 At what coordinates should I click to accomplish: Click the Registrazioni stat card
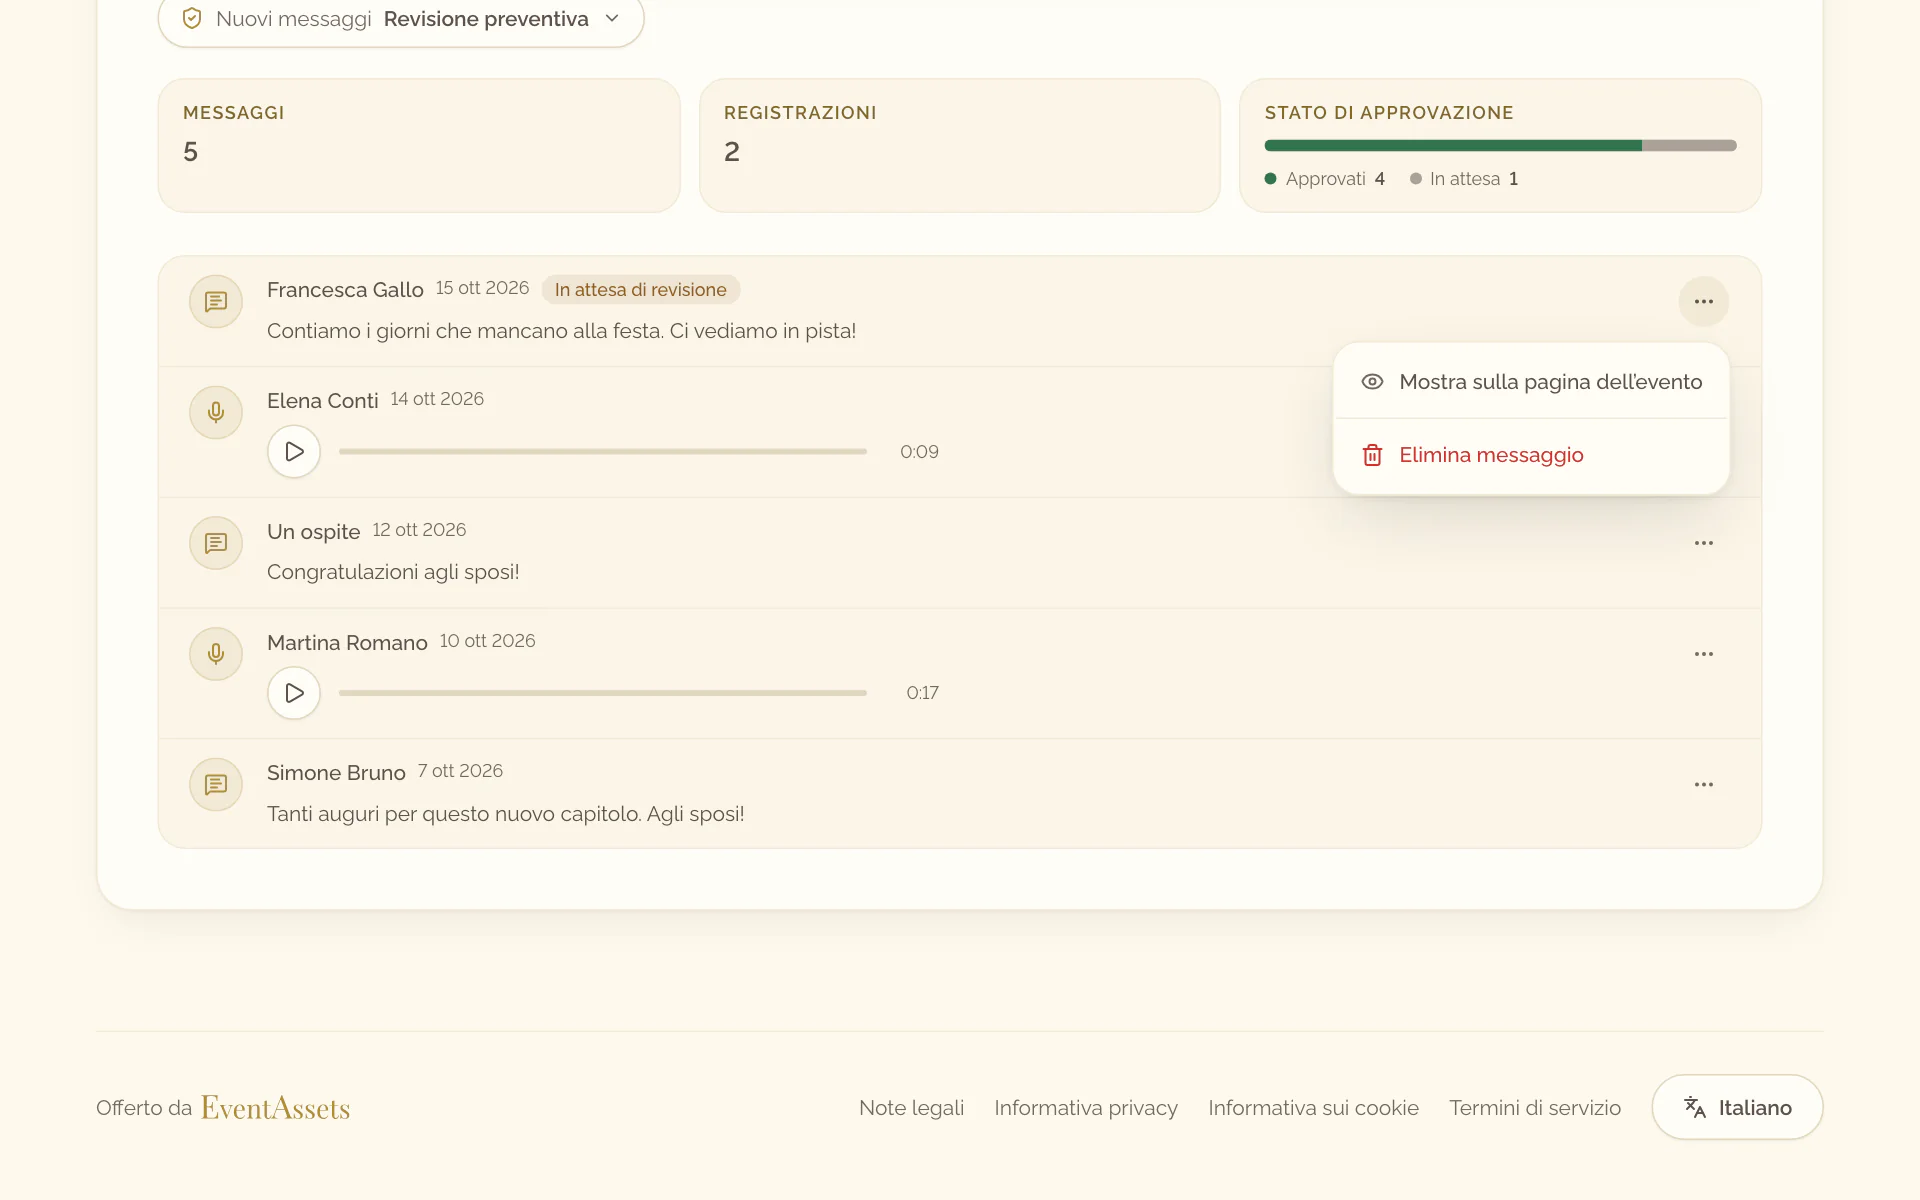[x=960, y=146]
